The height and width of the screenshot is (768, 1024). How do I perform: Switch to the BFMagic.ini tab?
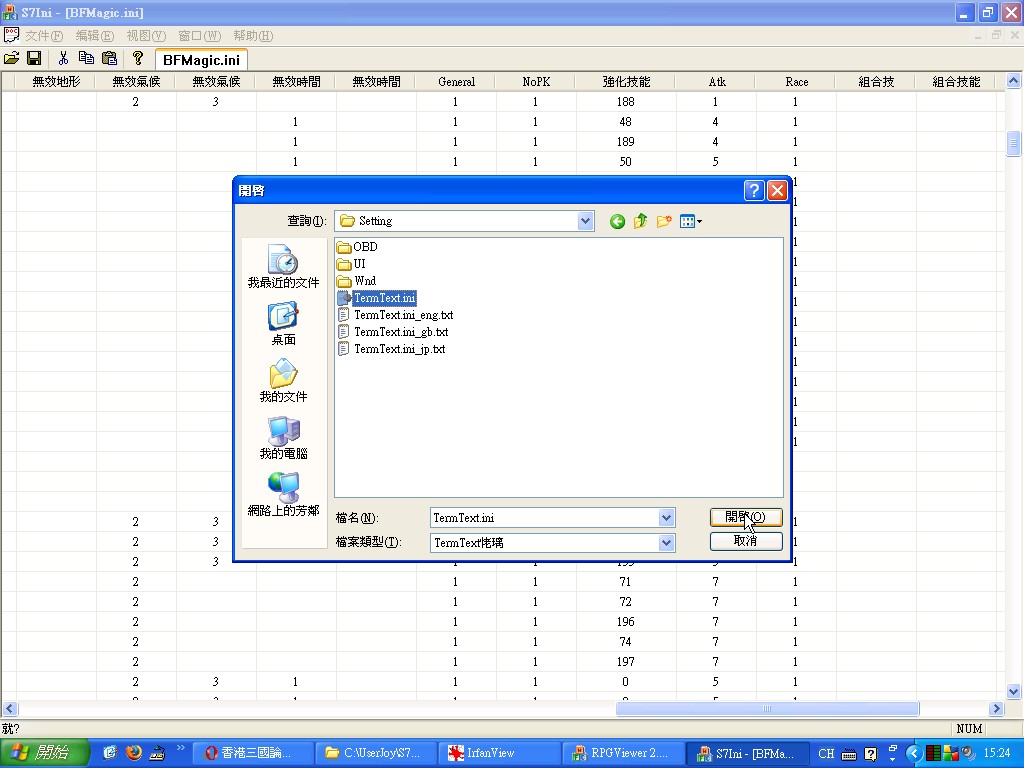point(201,60)
